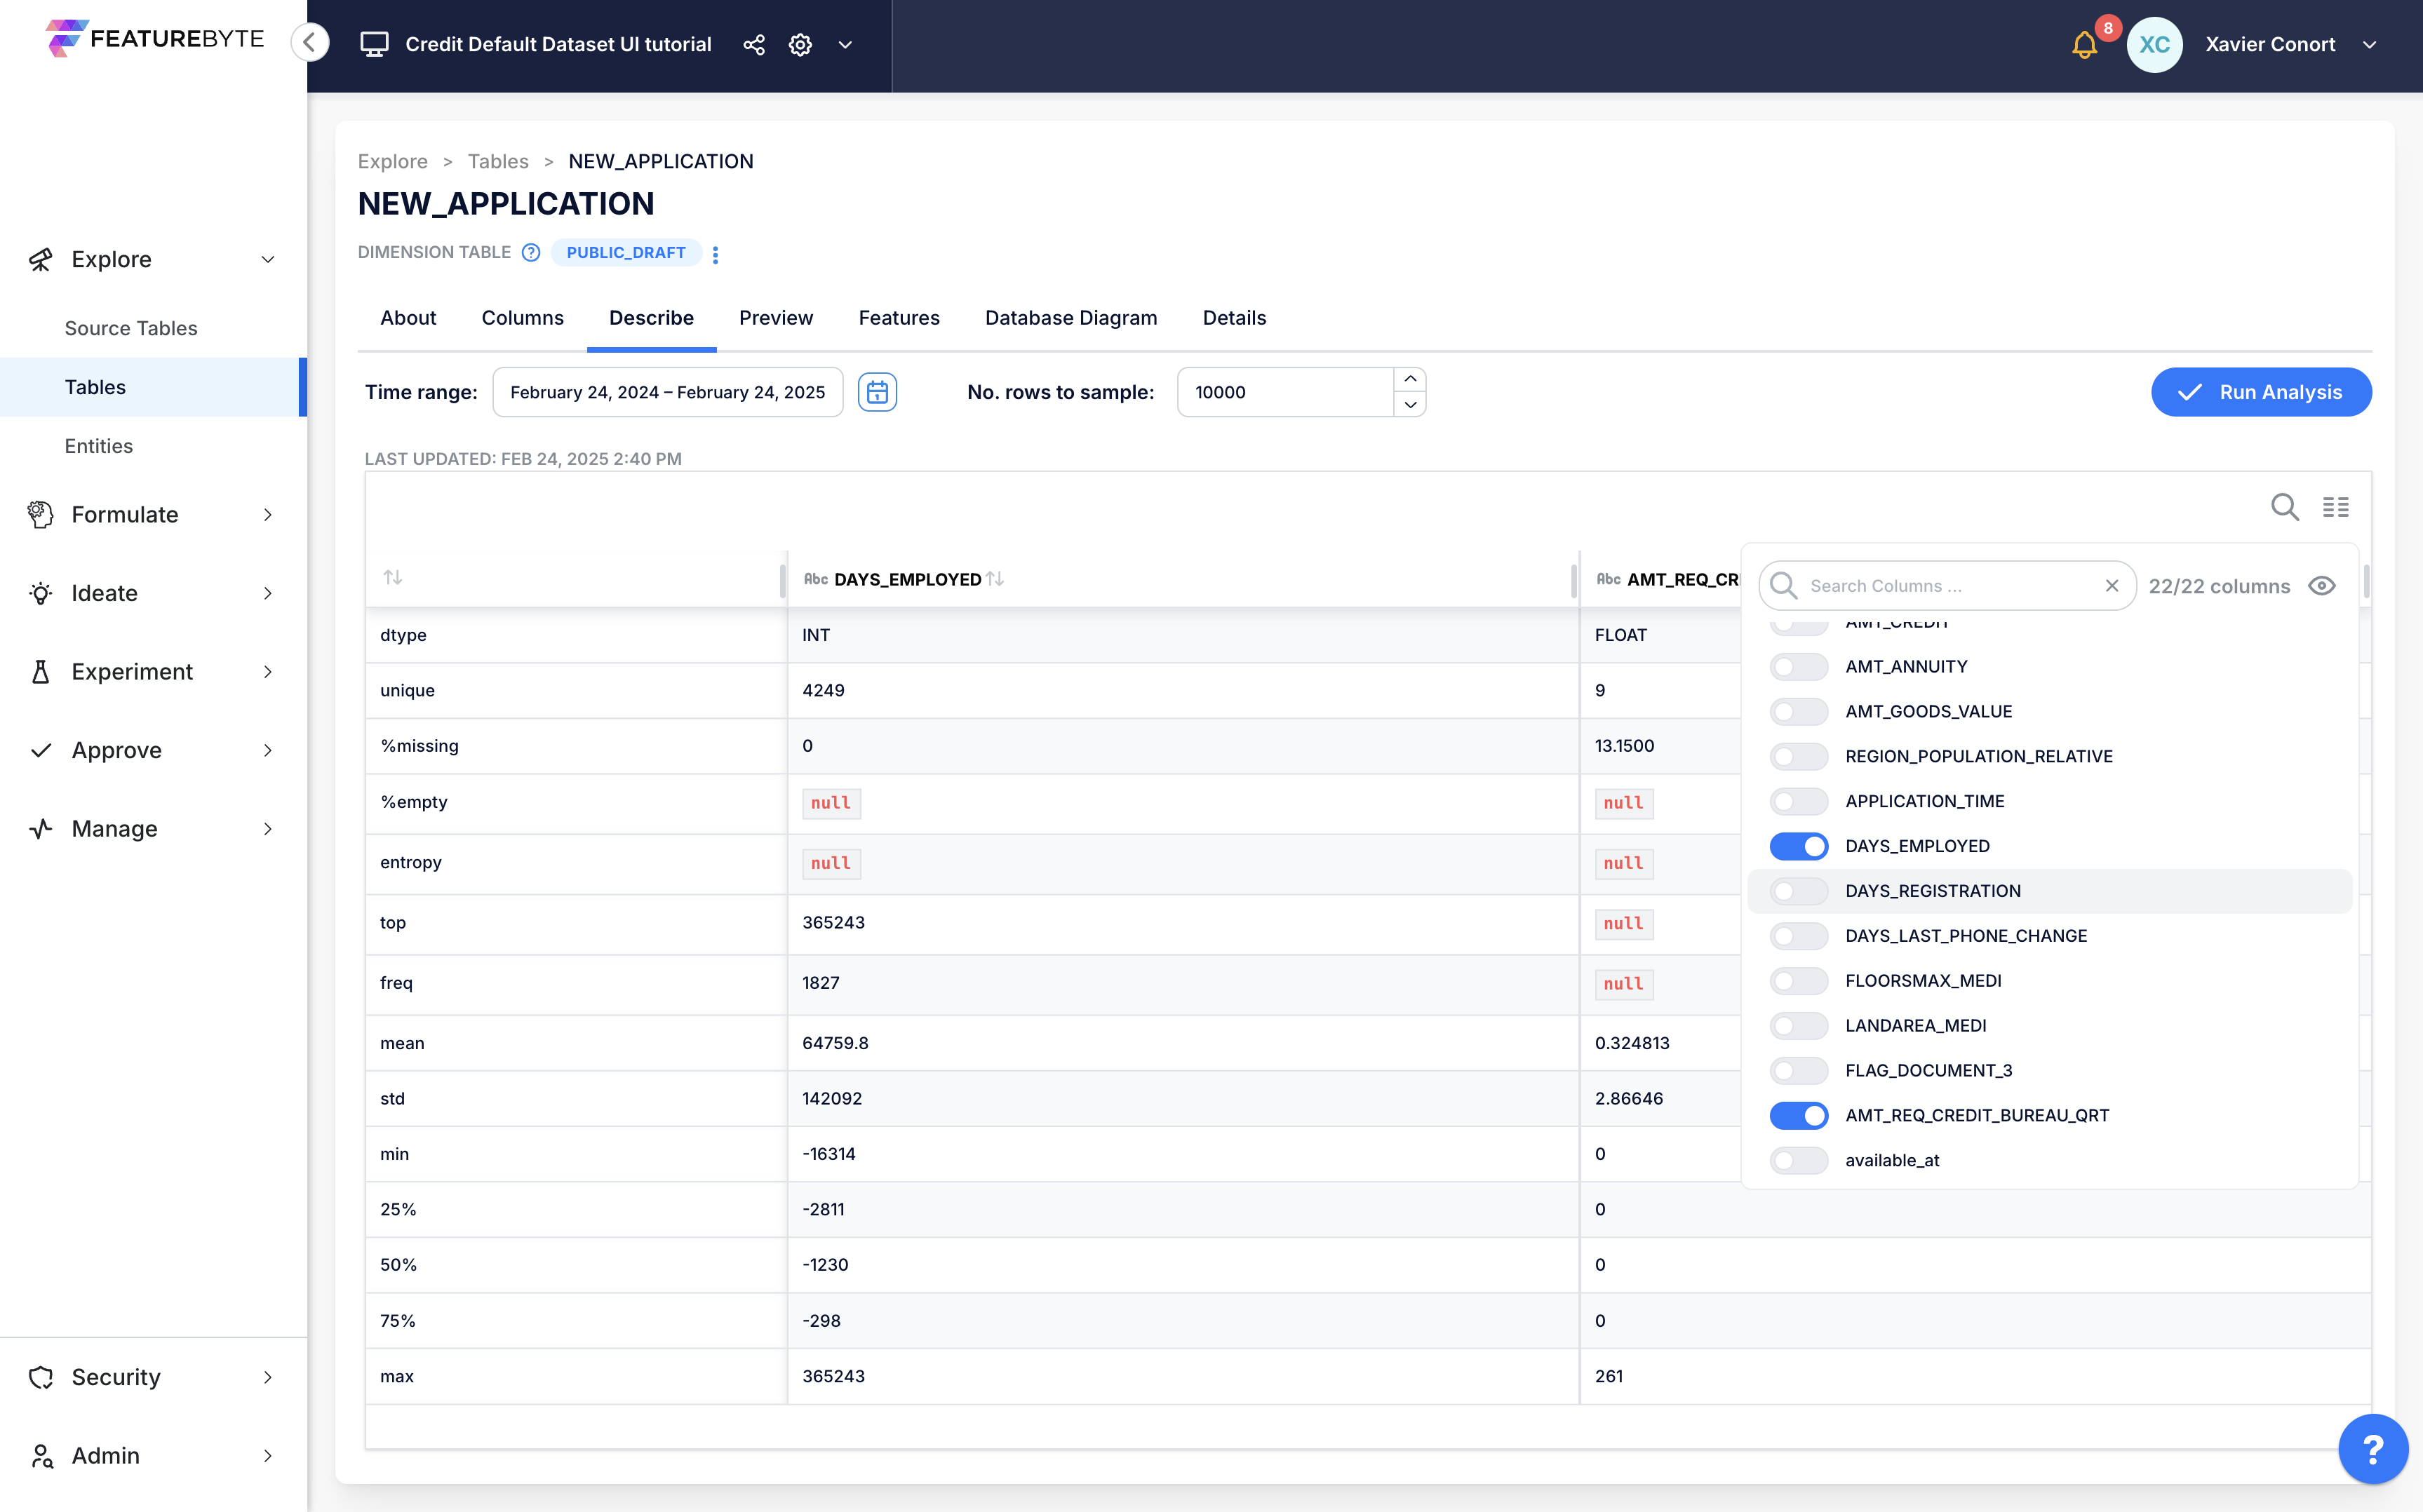Viewport: 2423px width, 1512px height.
Task: Open the catalog dropdown chevron
Action: click(845, 44)
